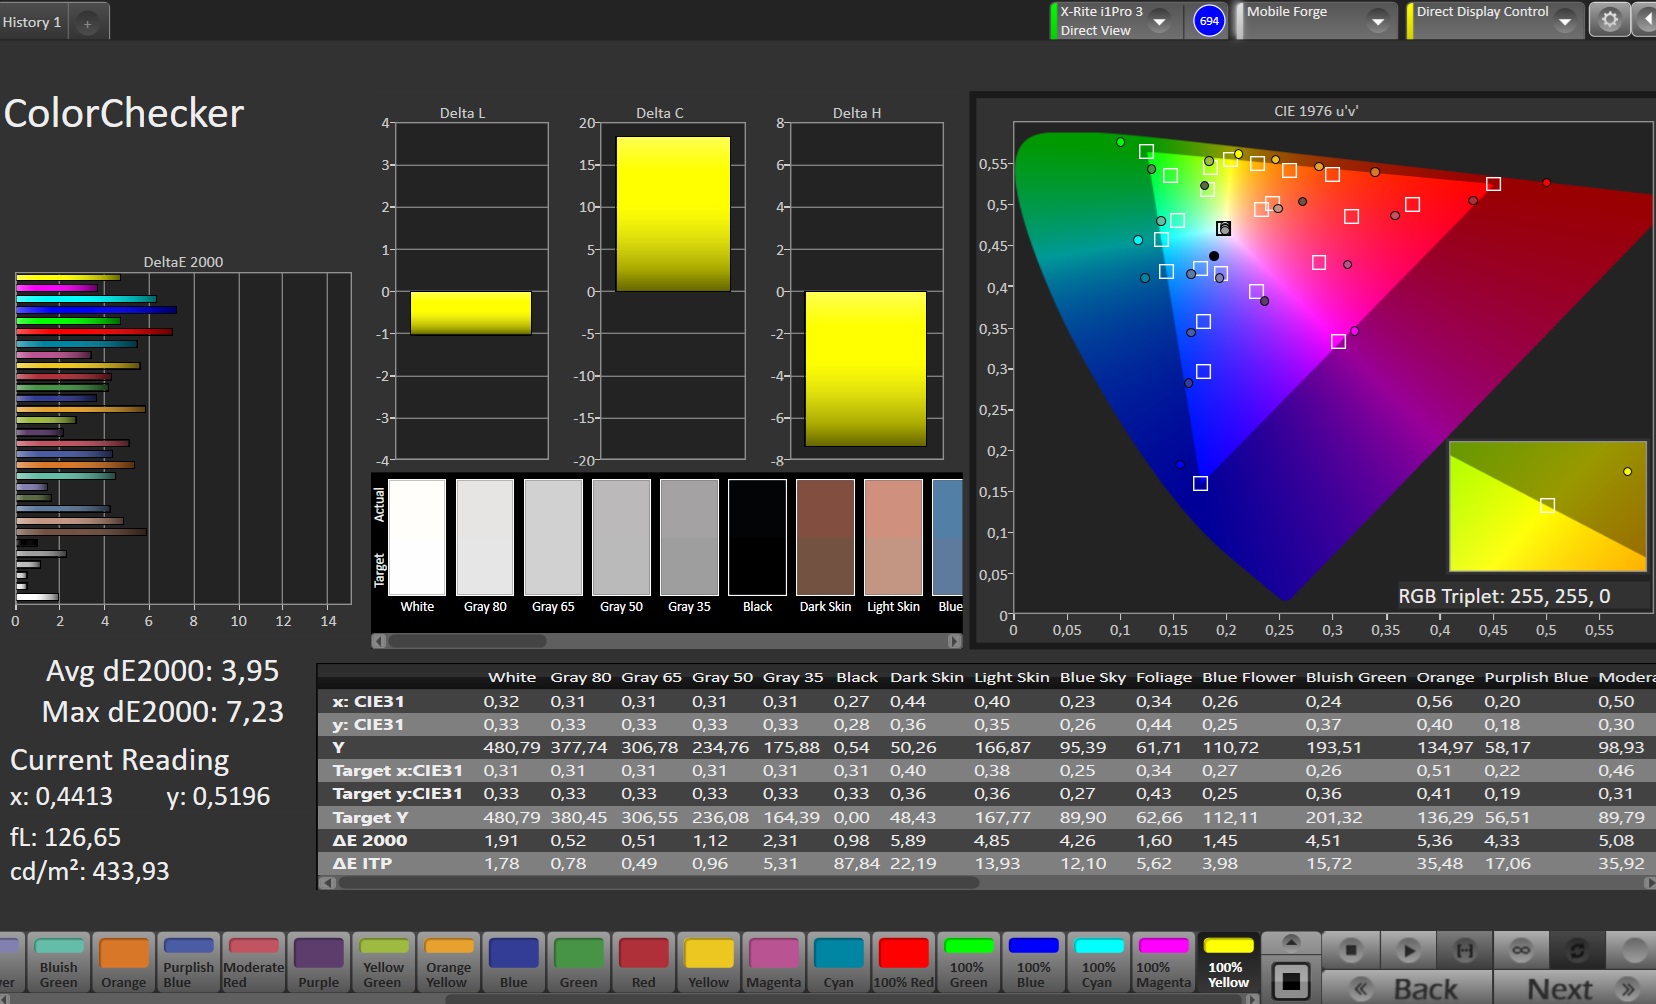
Task: Click the up-arrow above the pattern square
Action: tap(1291, 941)
